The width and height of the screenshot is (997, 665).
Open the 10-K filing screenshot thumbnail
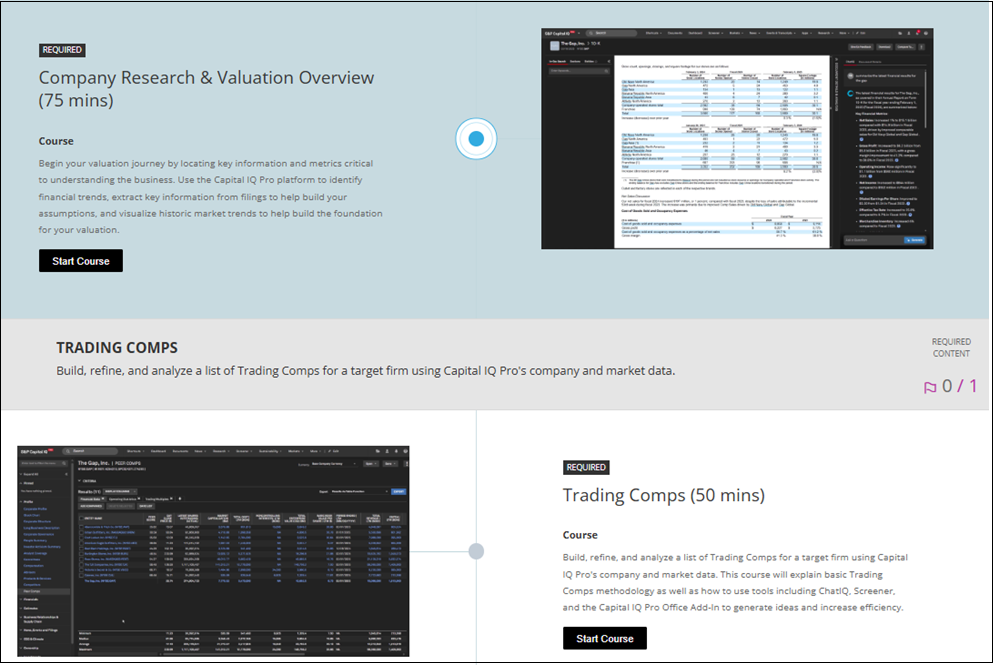point(737,139)
